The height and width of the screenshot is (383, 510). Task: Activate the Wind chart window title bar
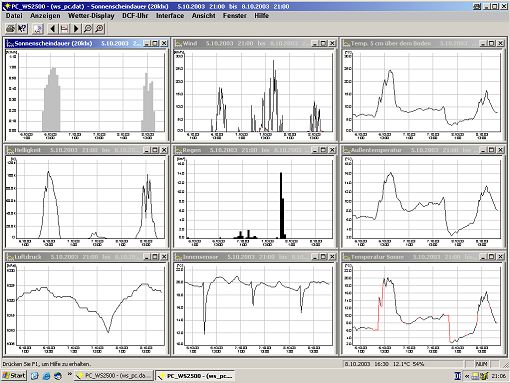(242, 43)
